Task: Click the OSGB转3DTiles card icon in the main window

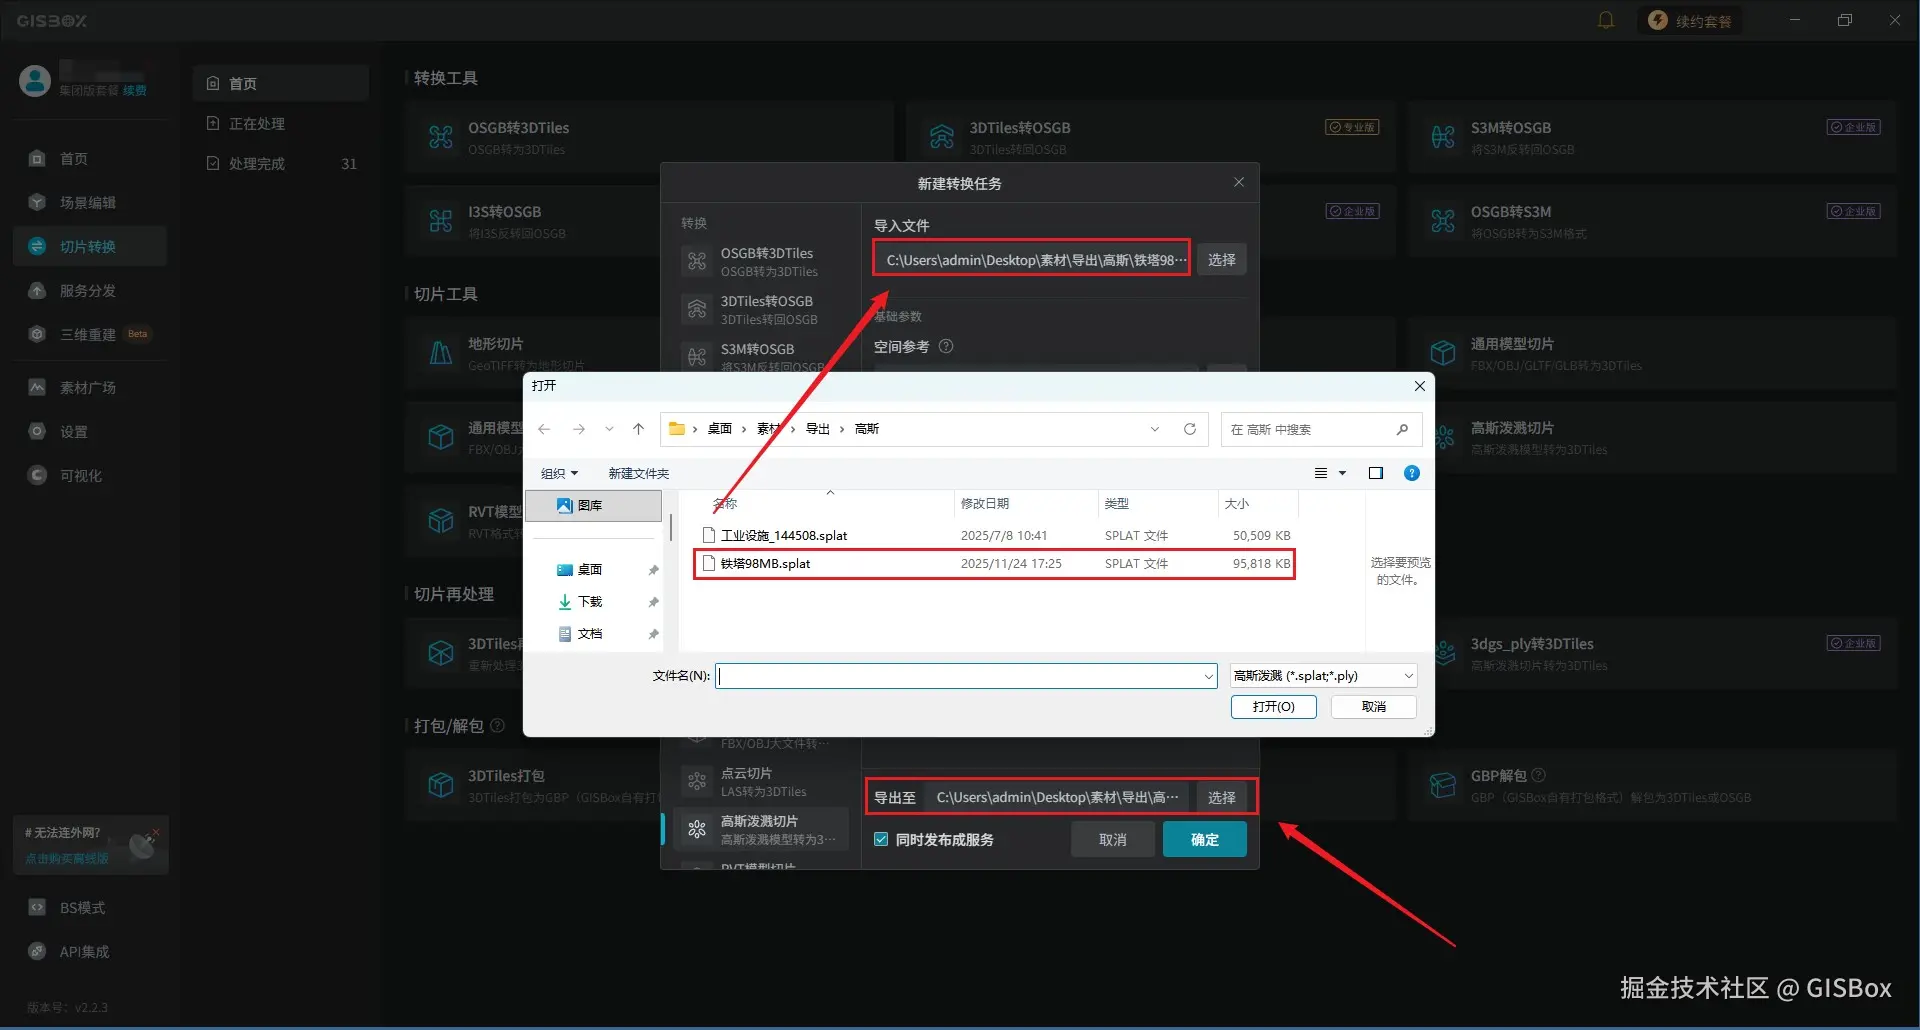Action: tap(441, 137)
